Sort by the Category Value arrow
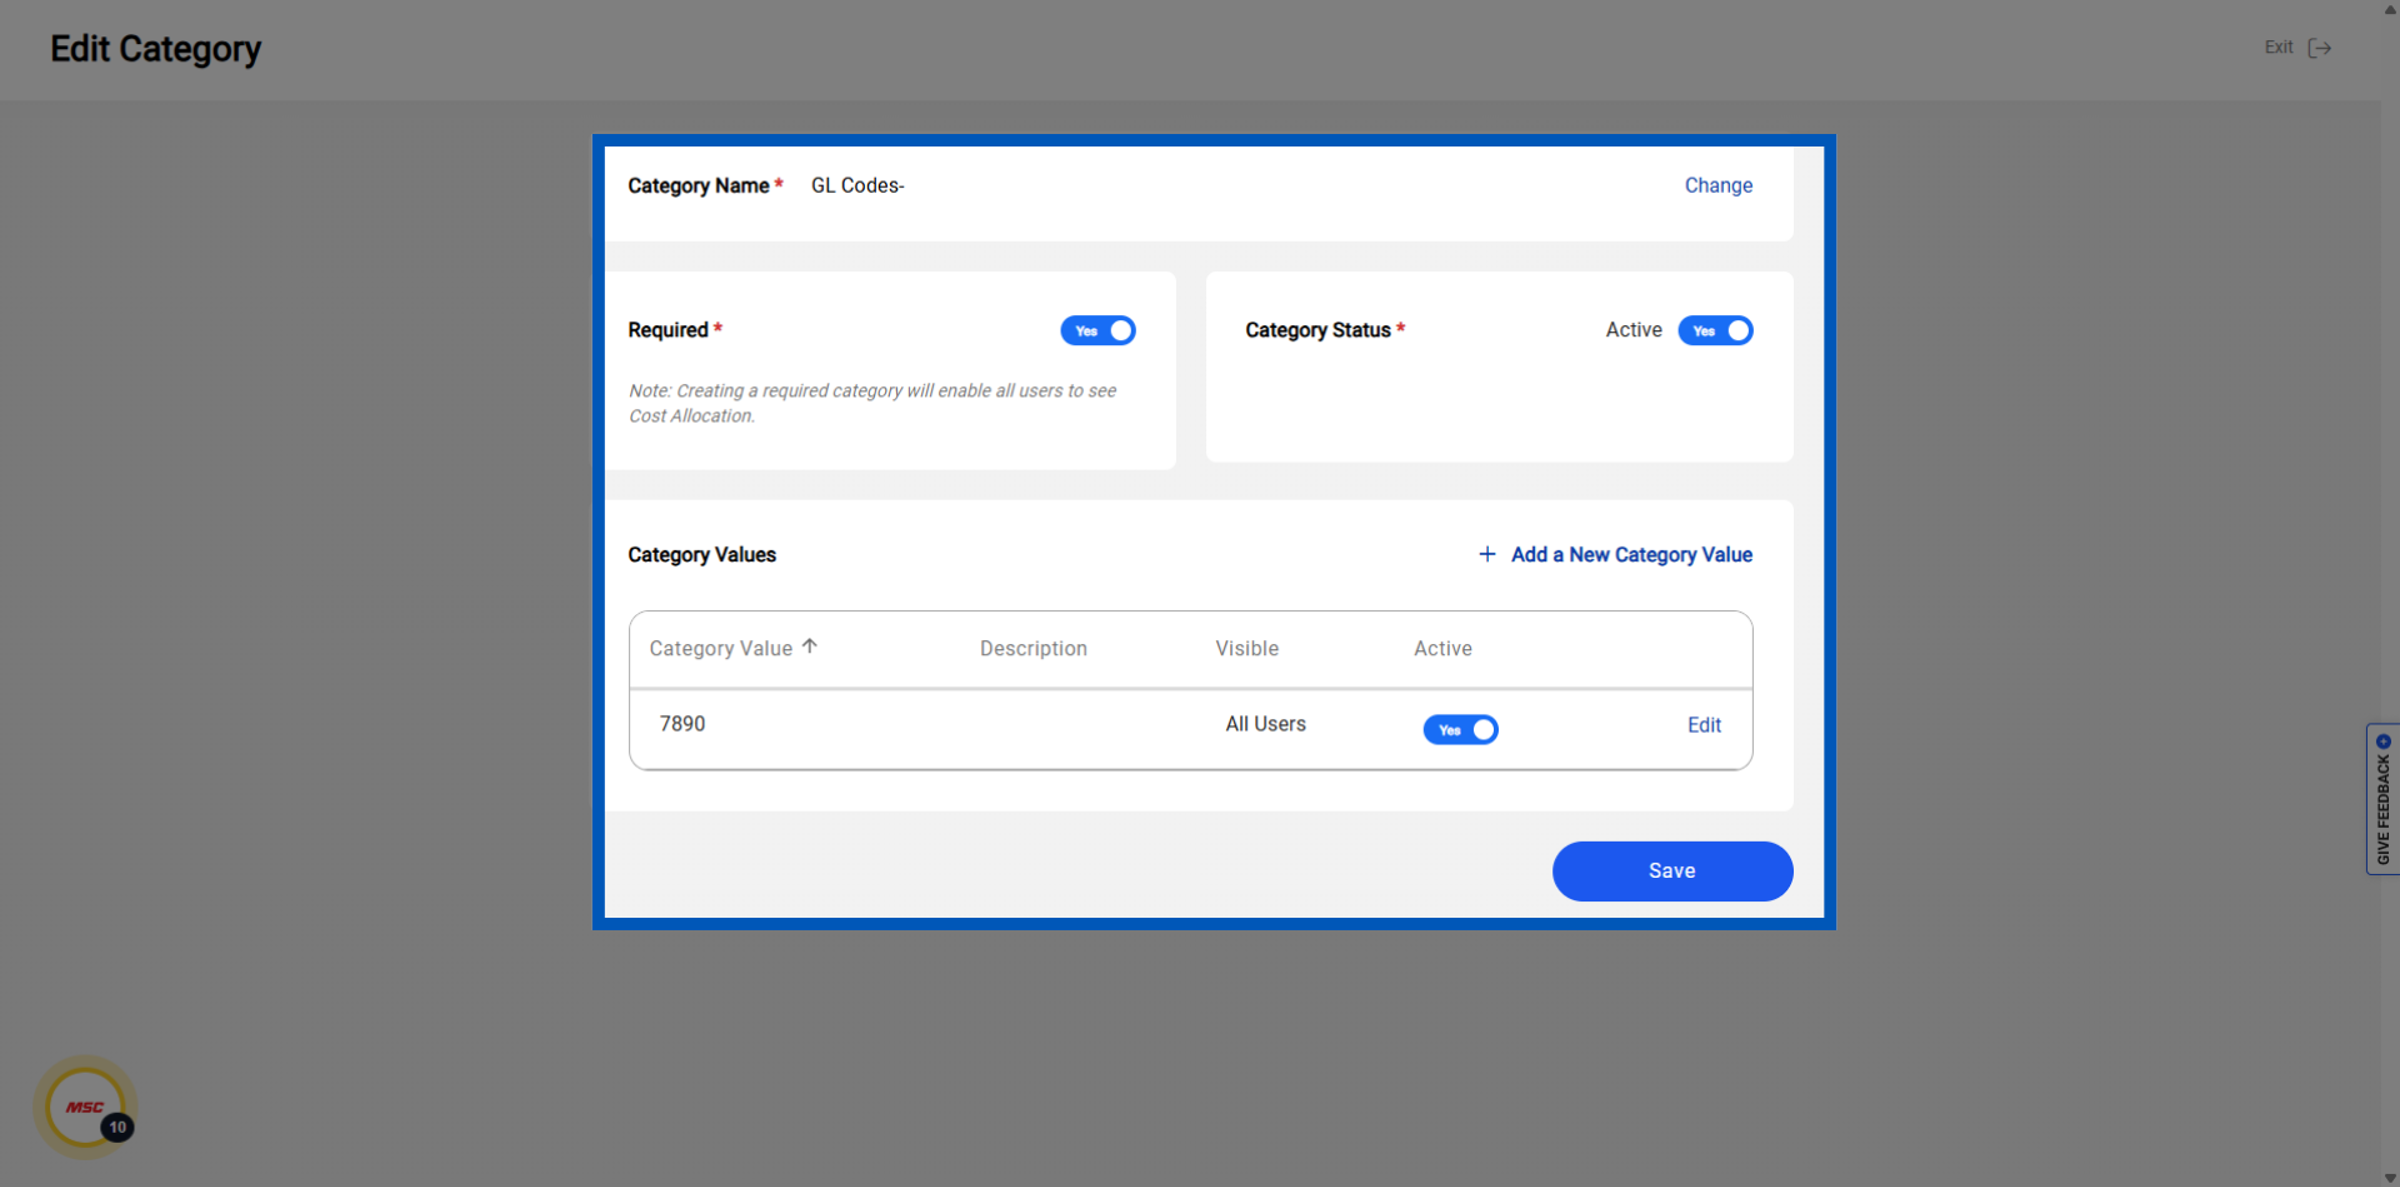This screenshot has width=2400, height=1187. (810, 646)
